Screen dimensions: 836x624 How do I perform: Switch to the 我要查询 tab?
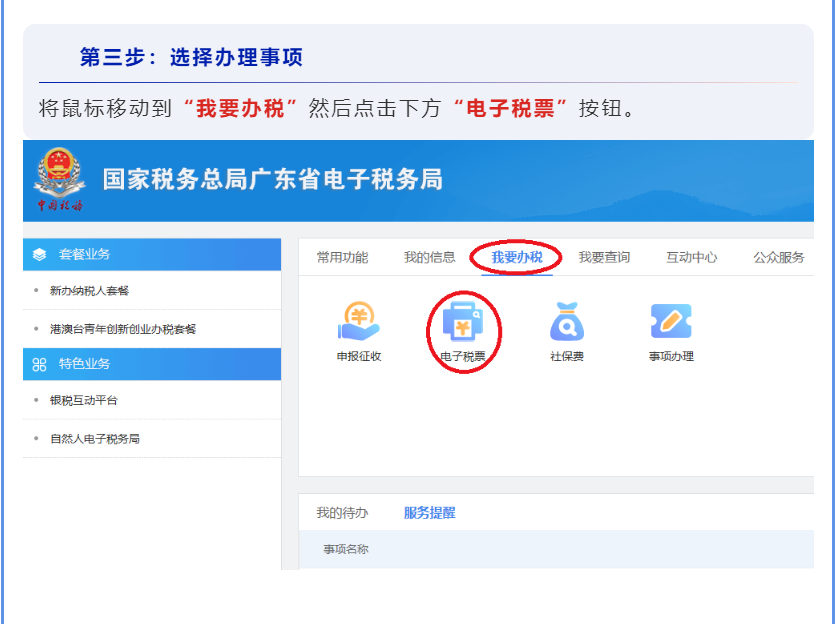point(604,258)
